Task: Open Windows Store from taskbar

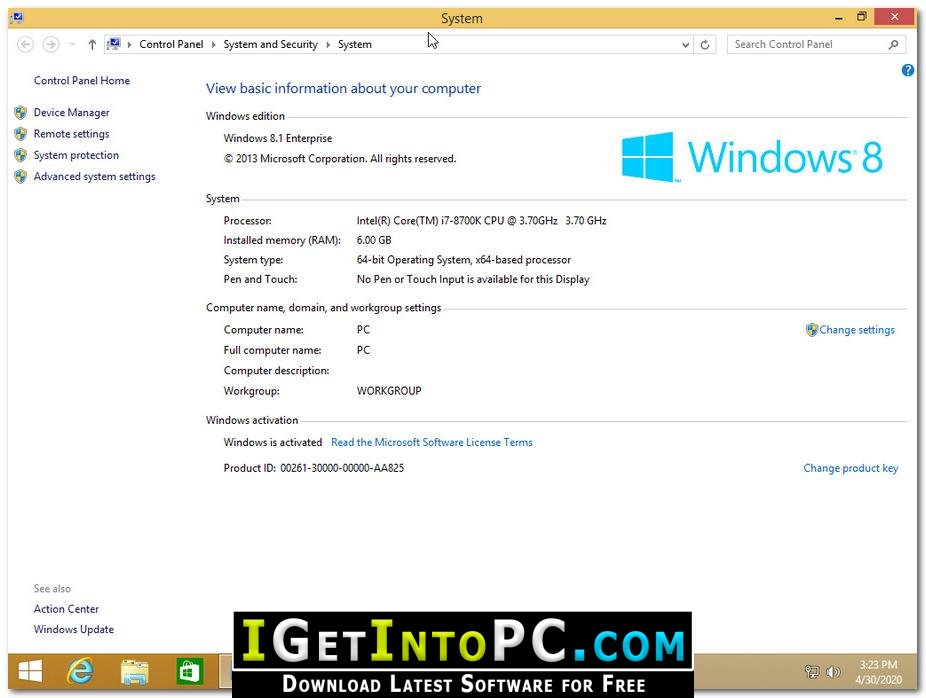Action: tap(190, 672)
